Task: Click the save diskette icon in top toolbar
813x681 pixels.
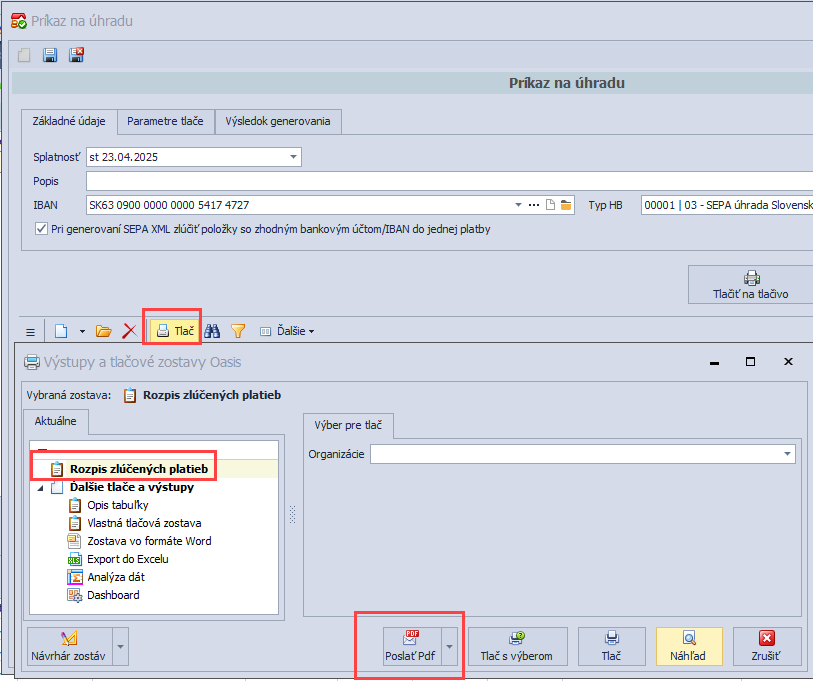Action: click(x=50, y=56)
